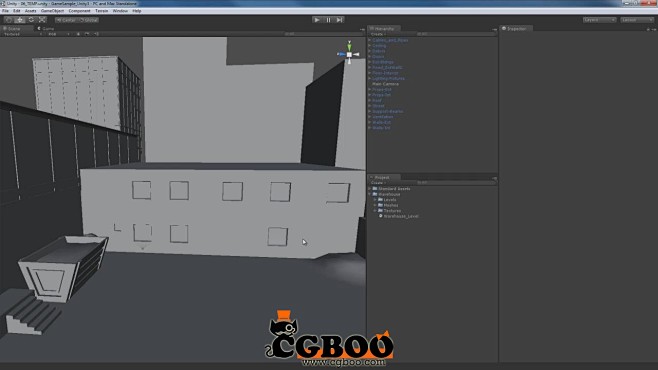Screen dimensions: 658x370
Task: Open the Layers dropdown
Action: pos(599,20)
